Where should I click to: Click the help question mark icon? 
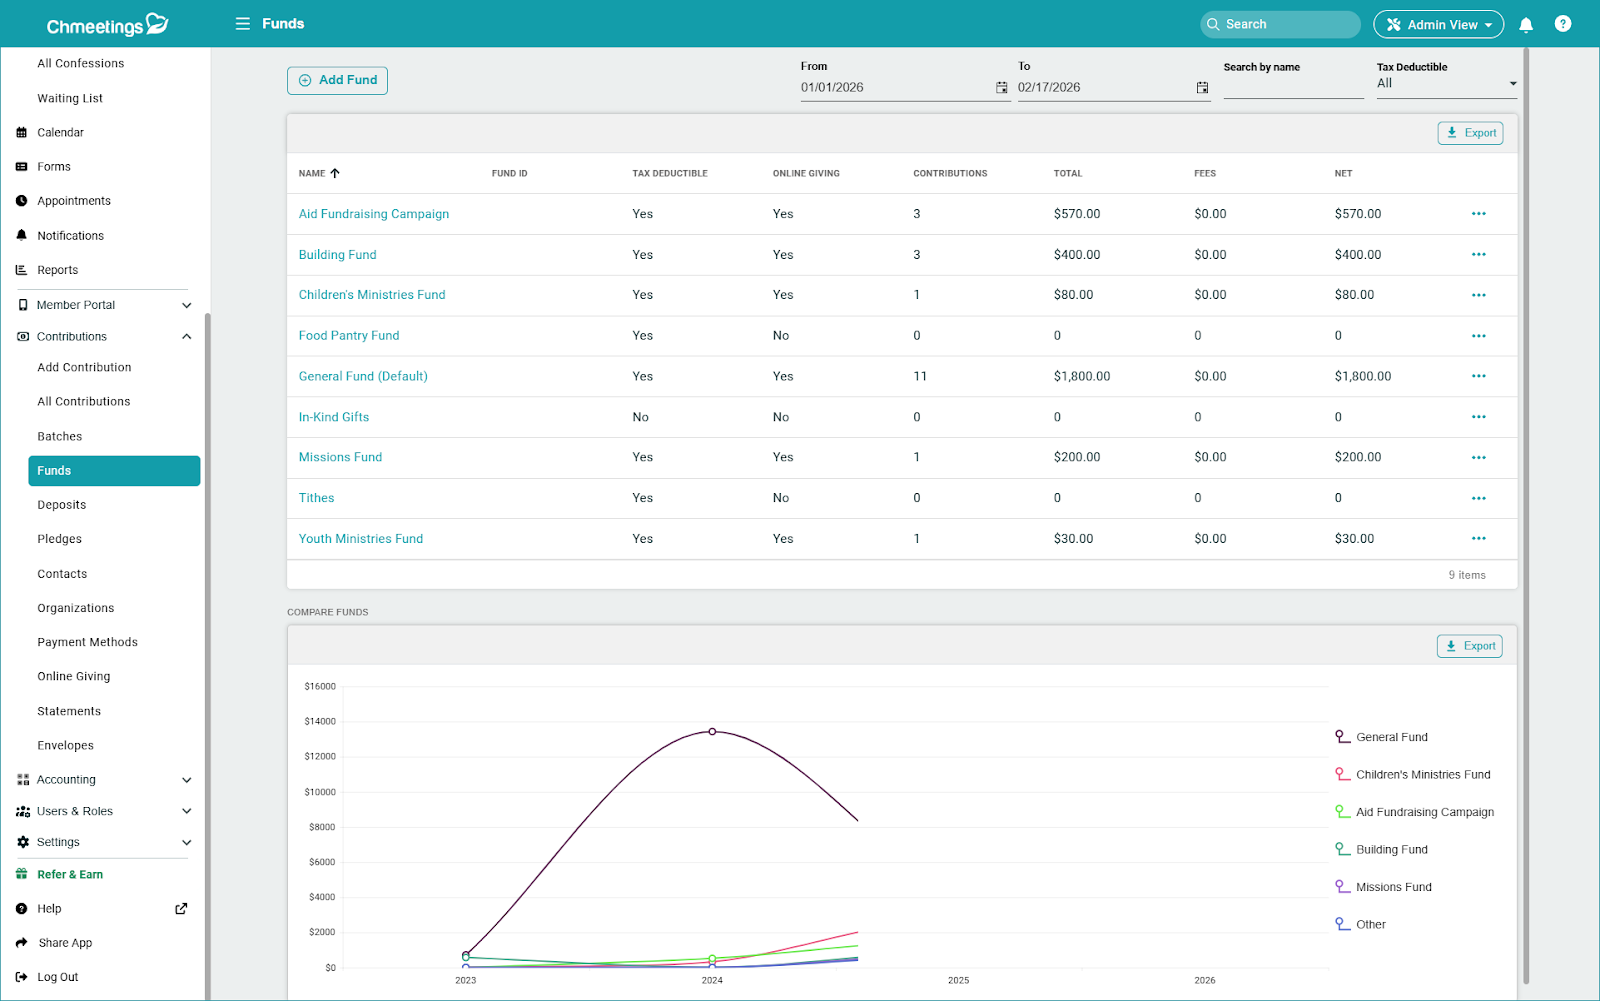click(1563, 24)
